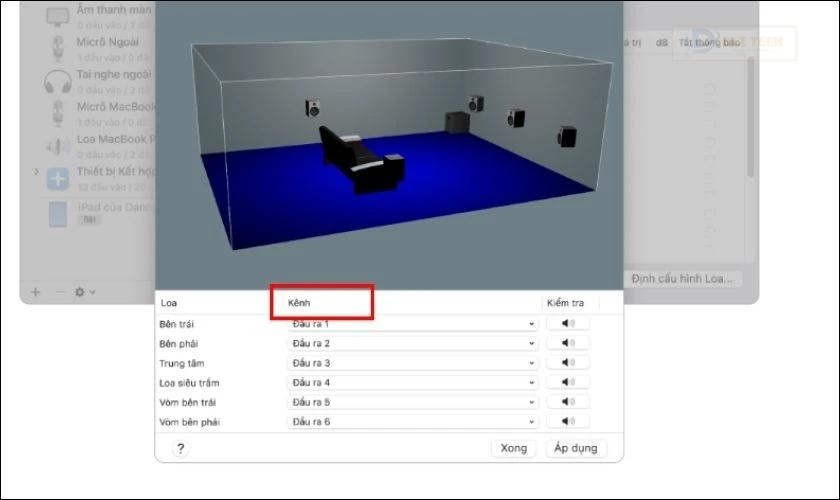The height and width of the screenshot is (500, 840).
Task: Play test sound for Vòm bên trái
Action: (568, 402)
